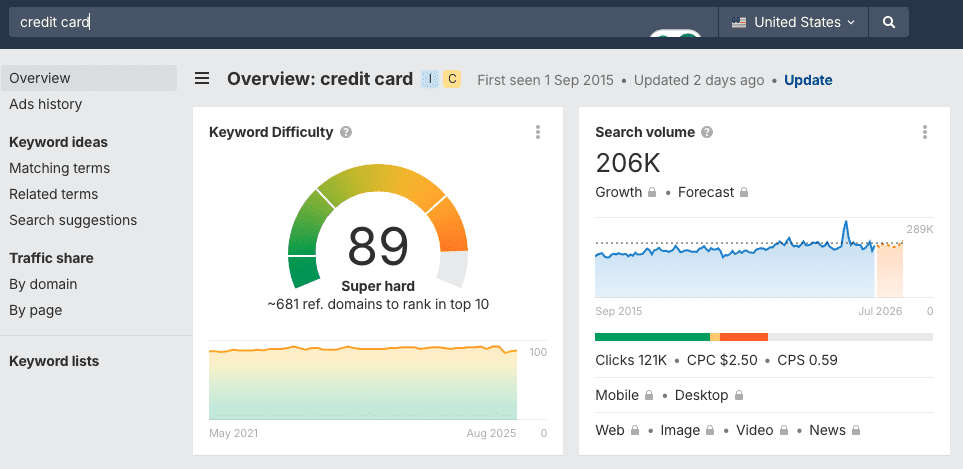Click the ~681 ref. domains text
The height and width of the screenshot is (469, 963).
pos(378,304)
